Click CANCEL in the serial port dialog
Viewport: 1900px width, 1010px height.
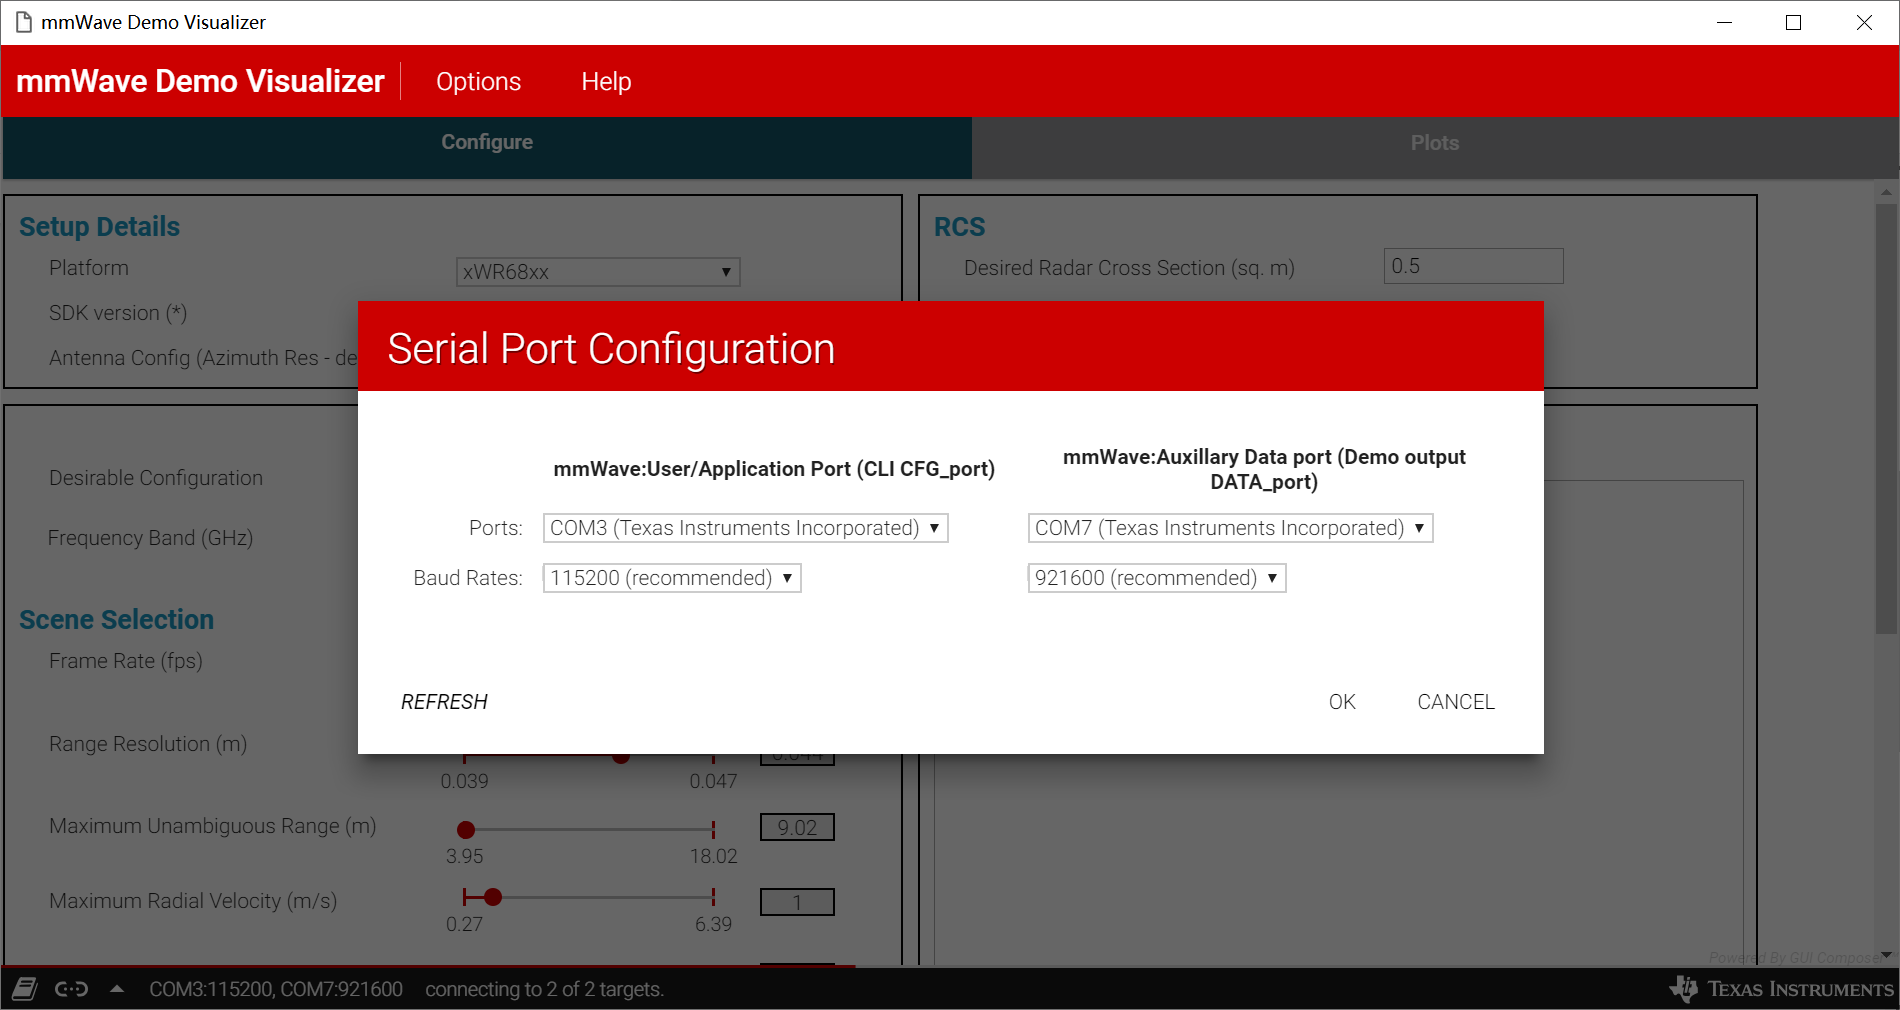1456,702
